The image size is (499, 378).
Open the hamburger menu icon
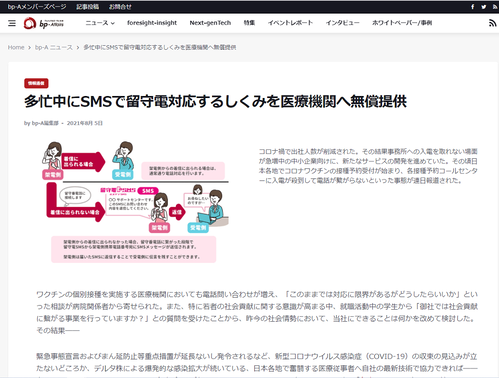click(12, 23)
